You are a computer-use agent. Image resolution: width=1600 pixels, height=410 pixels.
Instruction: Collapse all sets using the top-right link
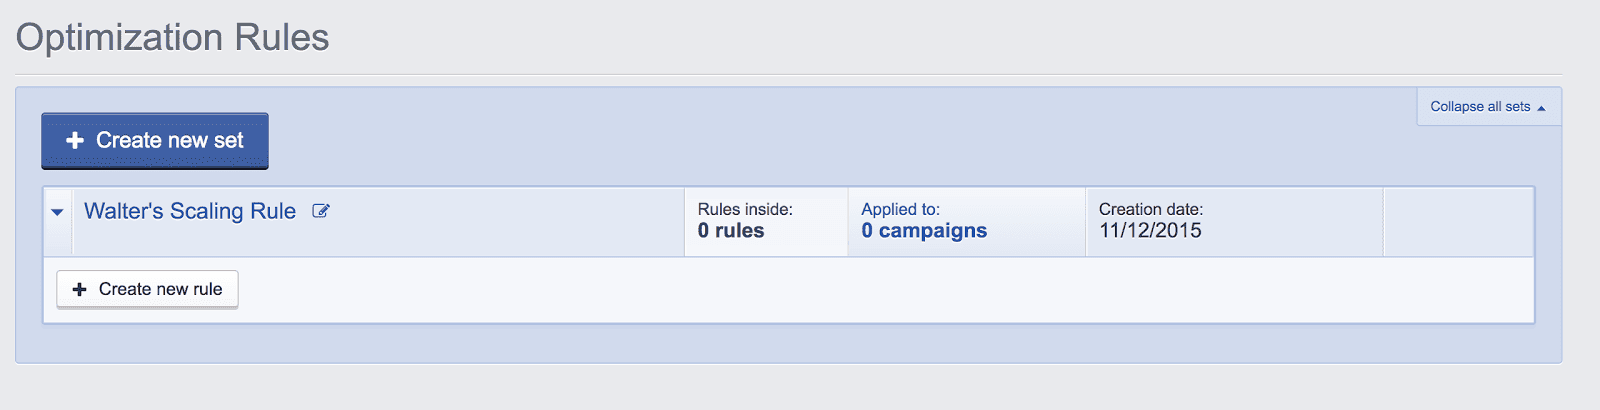pyautogui.click(x=1480, y=107)
